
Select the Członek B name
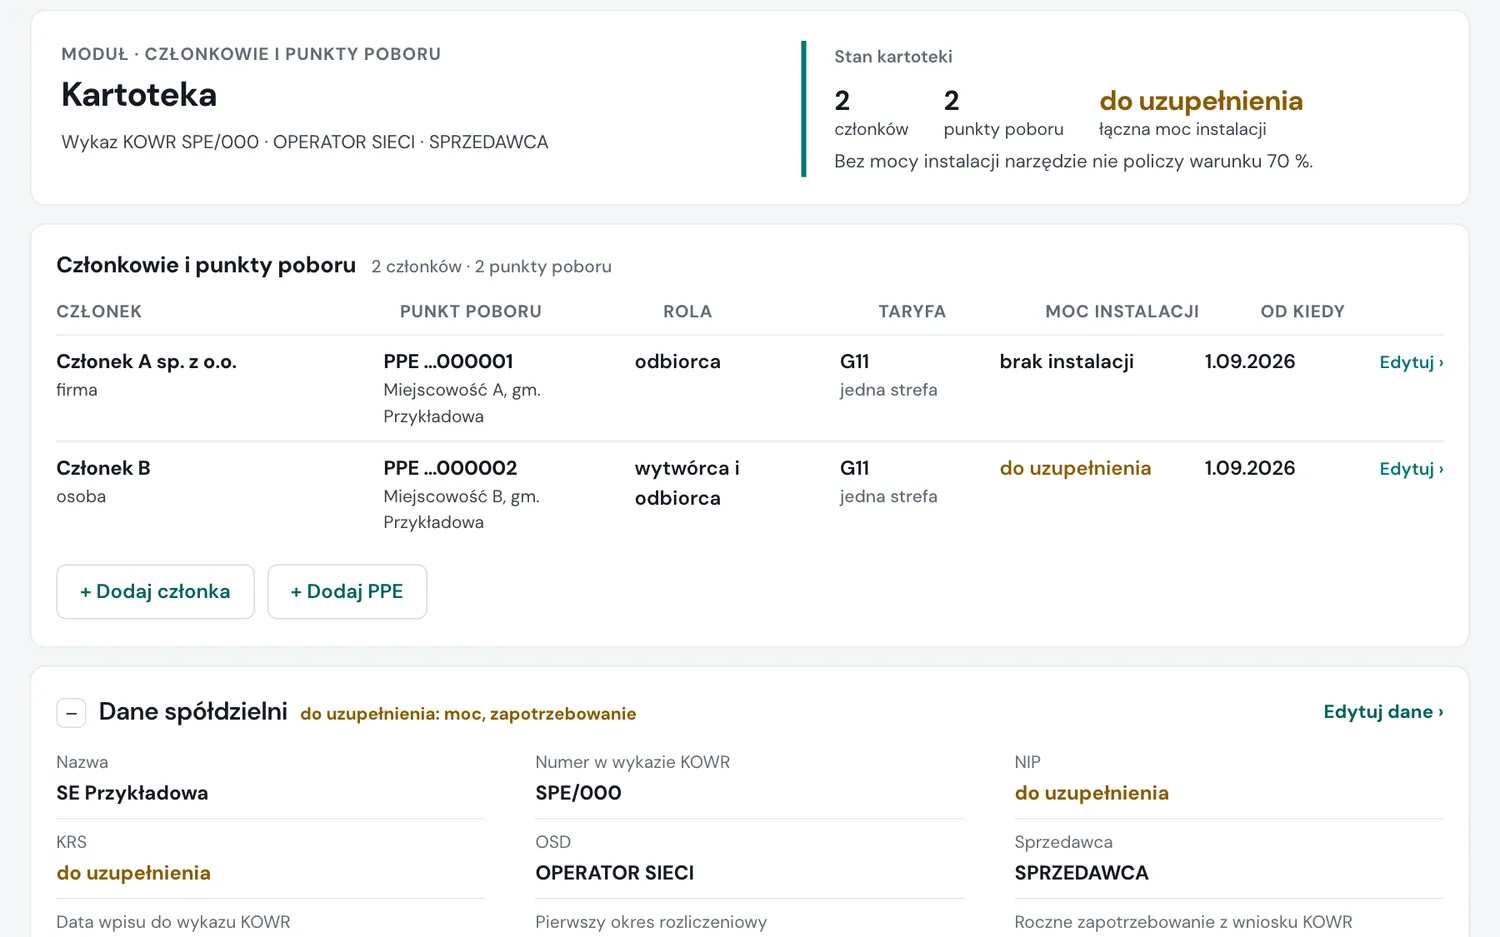pyautogui.click(x=103, y=468)
